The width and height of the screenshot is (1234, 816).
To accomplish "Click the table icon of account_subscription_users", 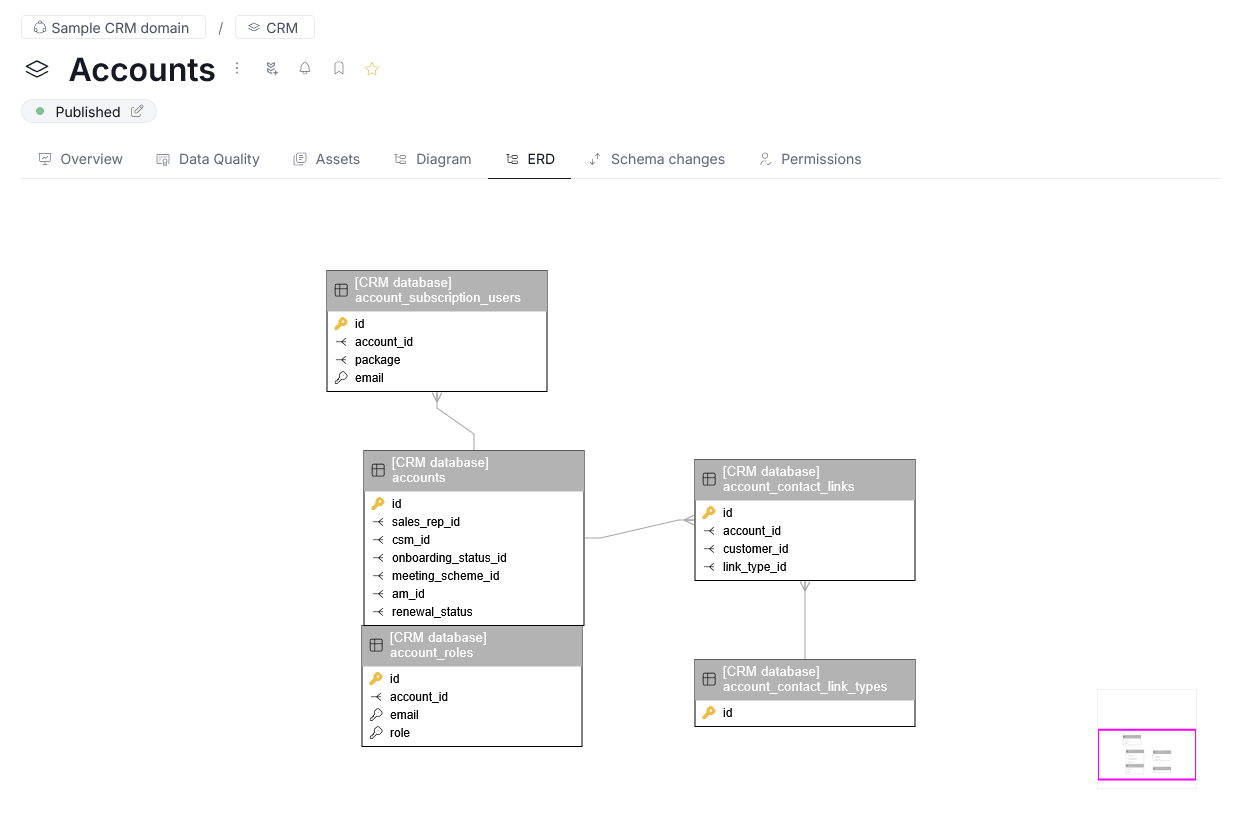I will click(x=341, y=290).
